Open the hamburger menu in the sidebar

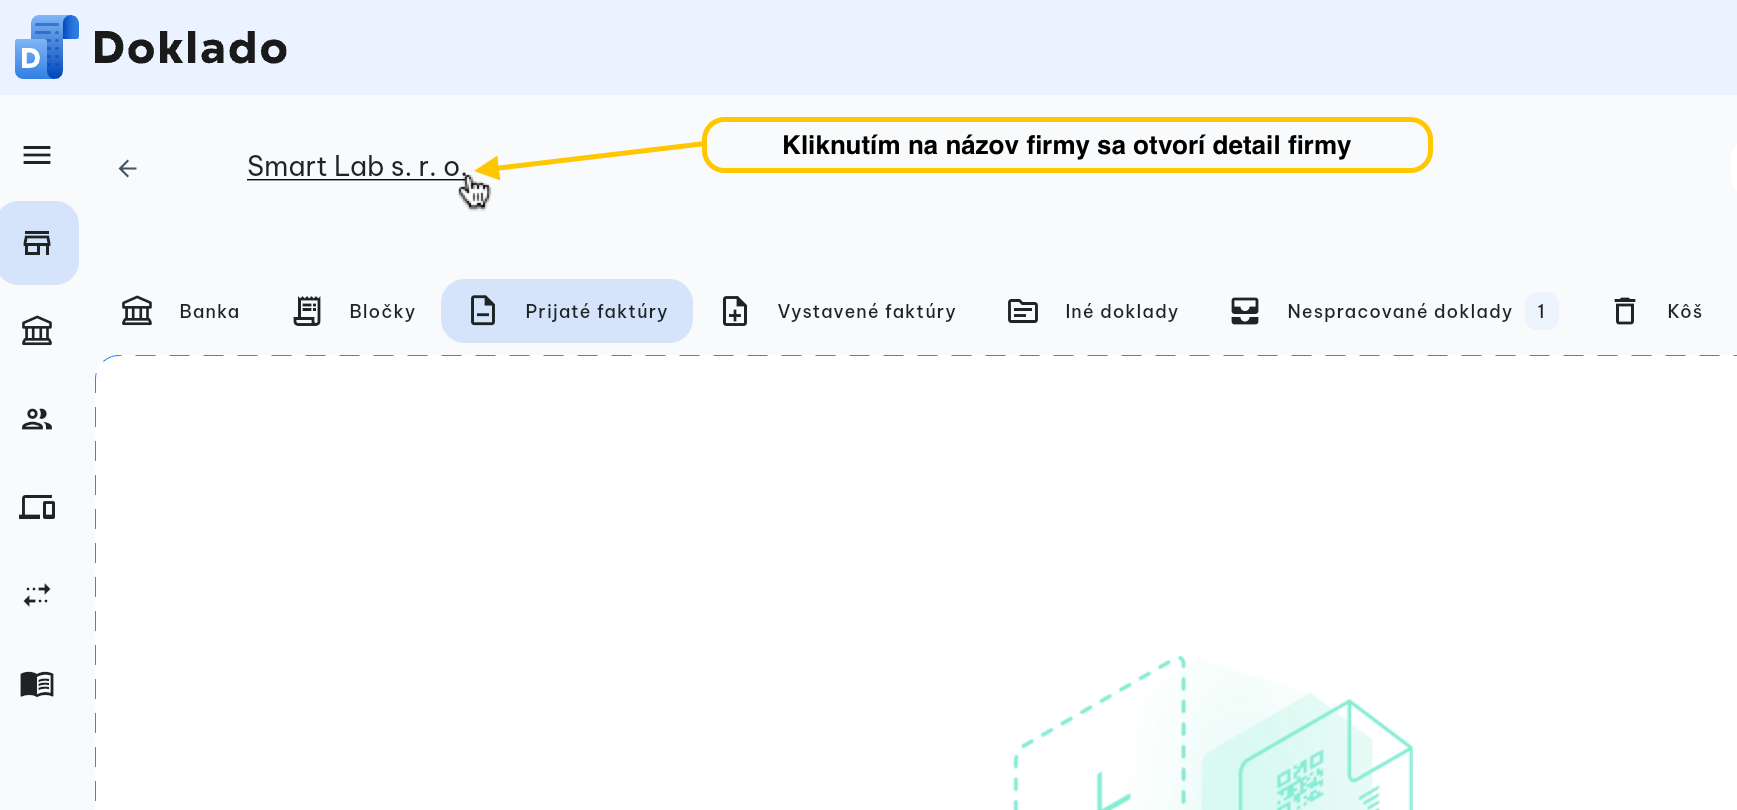(37, 155)
